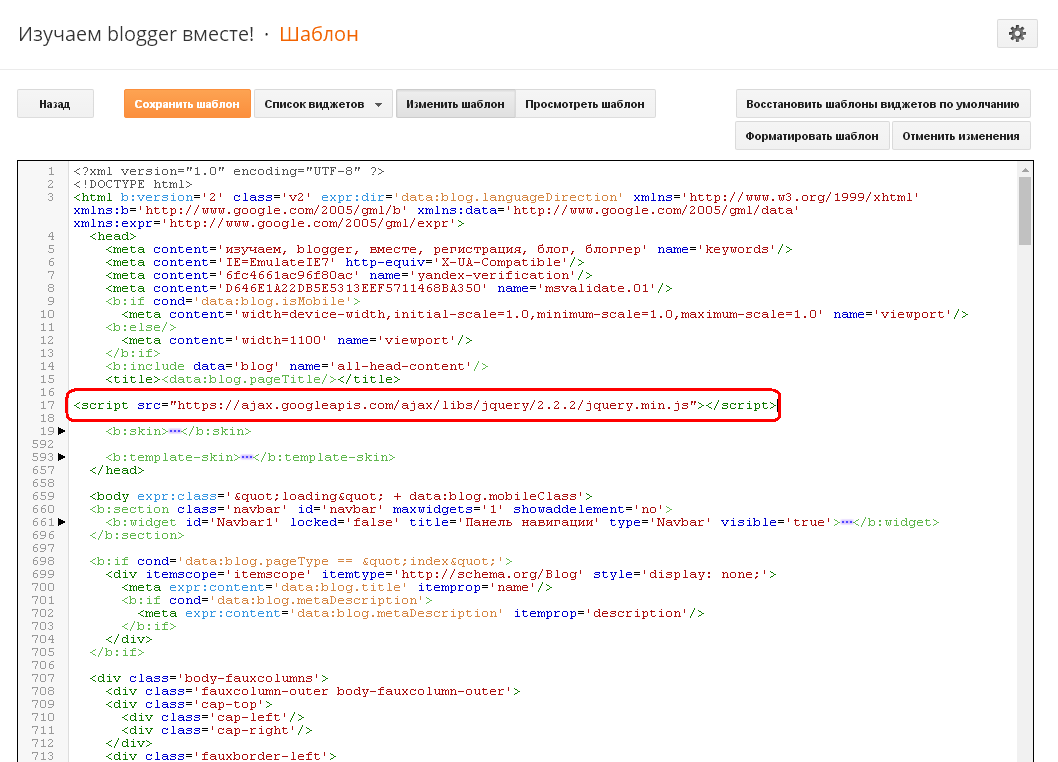The image size is (1058, 762).
Task: Click Форматировать шаблон button
Action: [x=812, y=136]
